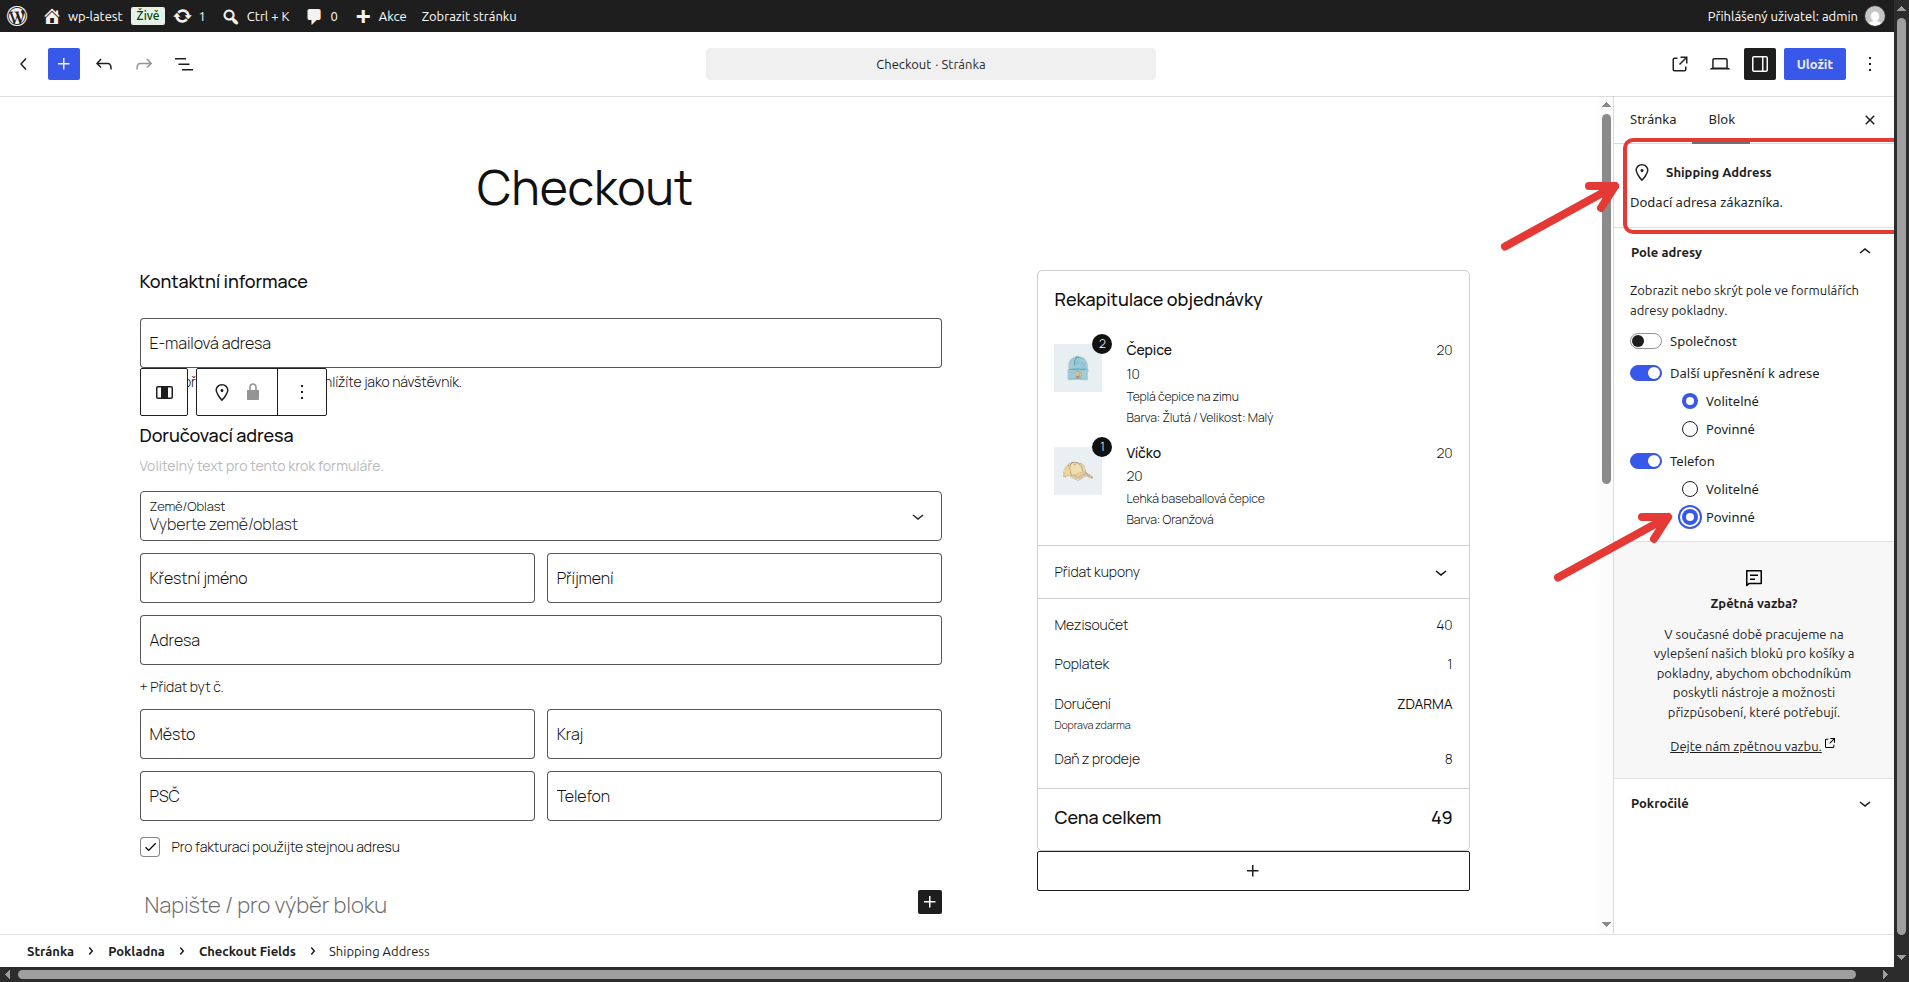Screen dimensions: 1909x982
Task: Open page in new tab icon
Action: [1680, 64]
